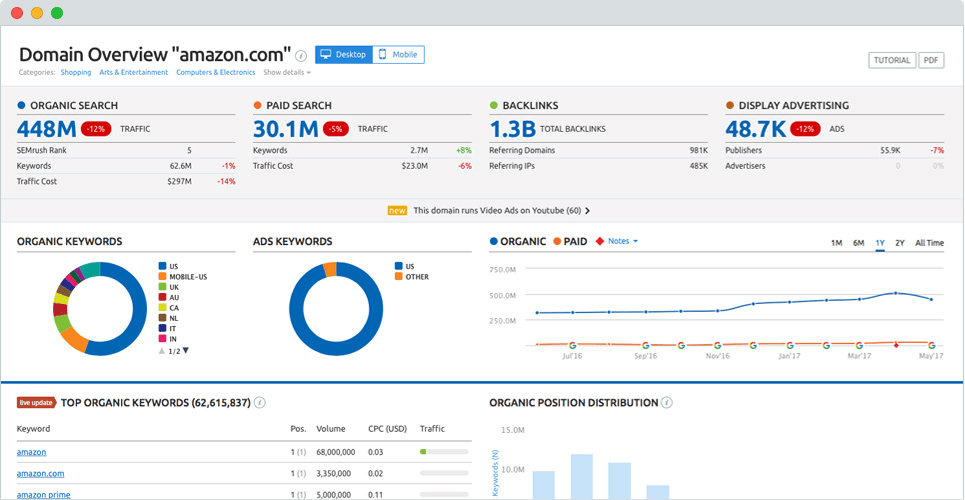Open the 'amazon prime' keyword link
The width and height of the screenshot is (965, 500).
click(43, 494)
